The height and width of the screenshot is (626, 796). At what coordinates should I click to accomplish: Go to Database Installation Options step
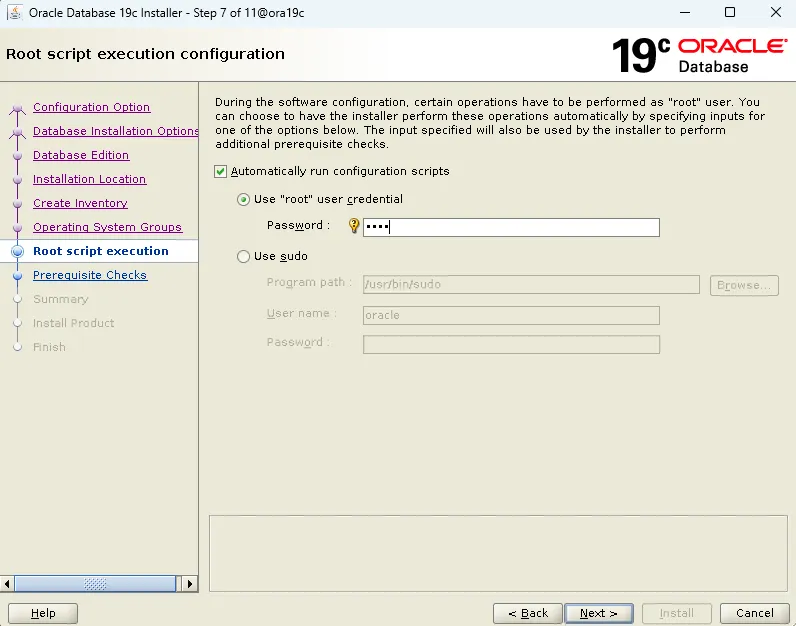[115, 131]
